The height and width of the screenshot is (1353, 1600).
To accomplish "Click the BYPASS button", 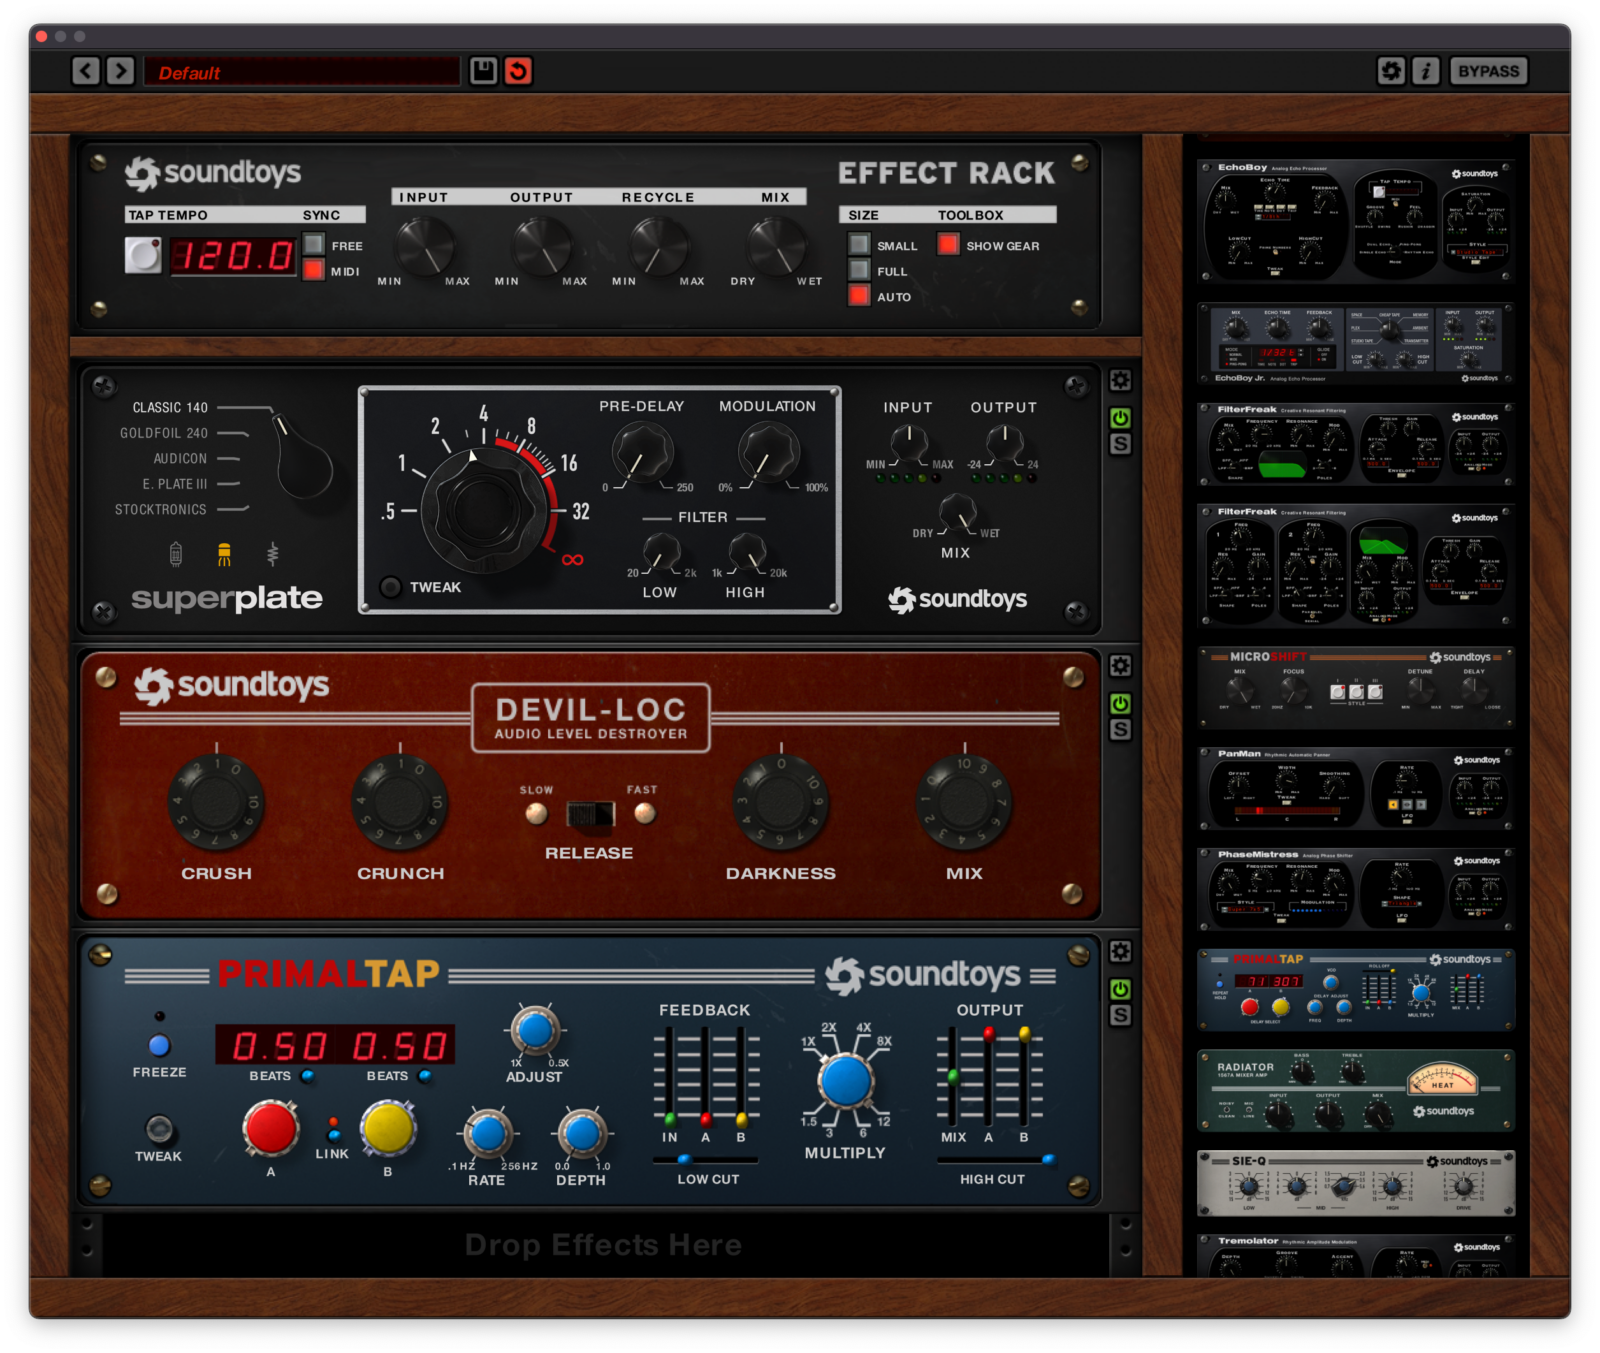I will (x=1488, y=71).
